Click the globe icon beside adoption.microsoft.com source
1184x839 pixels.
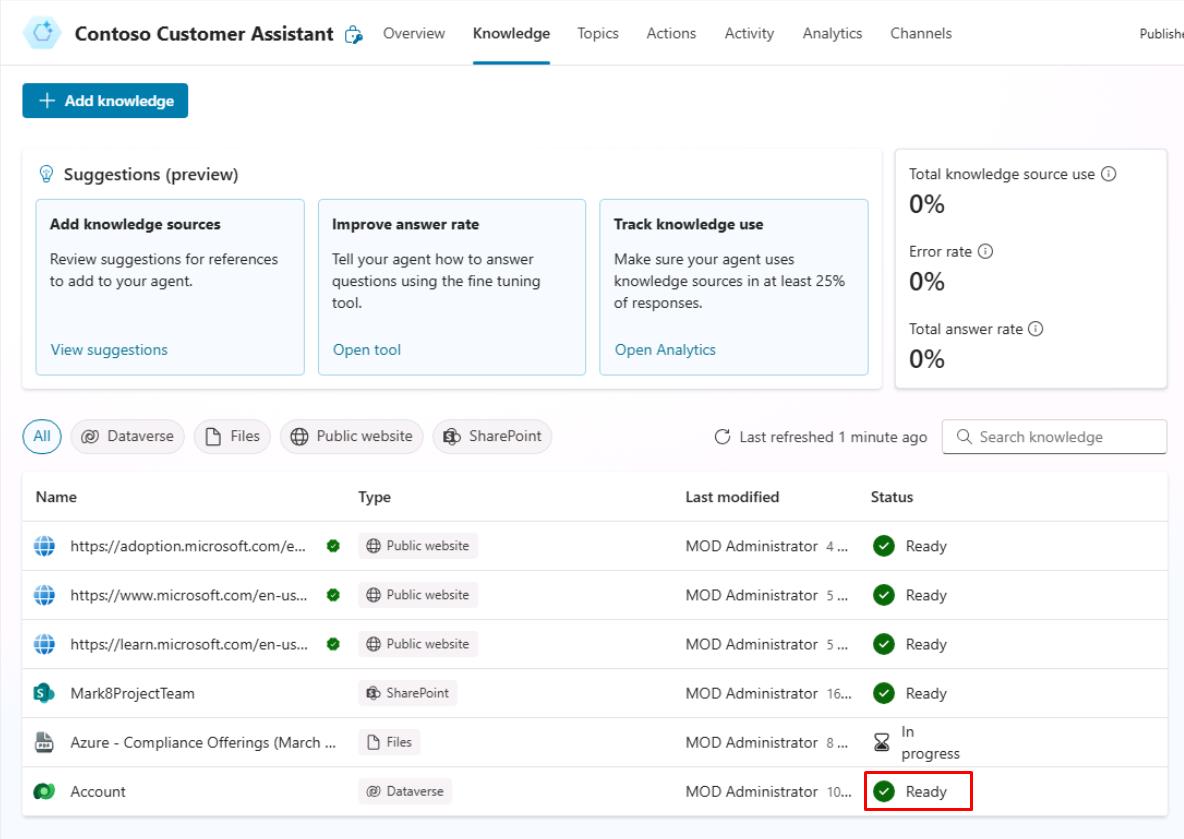pos(45,545)
